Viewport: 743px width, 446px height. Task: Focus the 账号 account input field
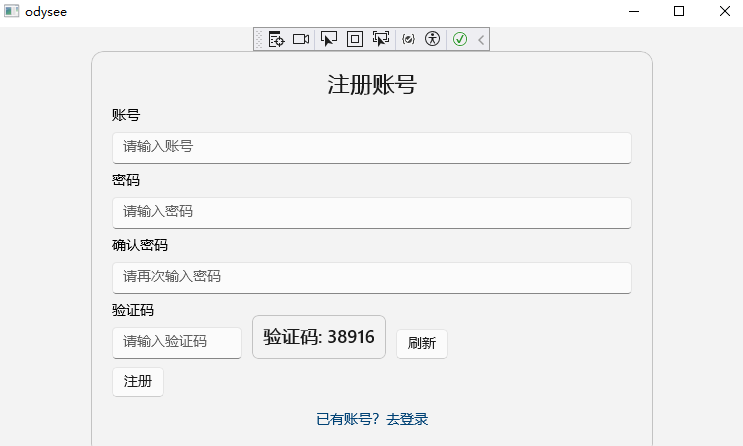pos(371,147)
